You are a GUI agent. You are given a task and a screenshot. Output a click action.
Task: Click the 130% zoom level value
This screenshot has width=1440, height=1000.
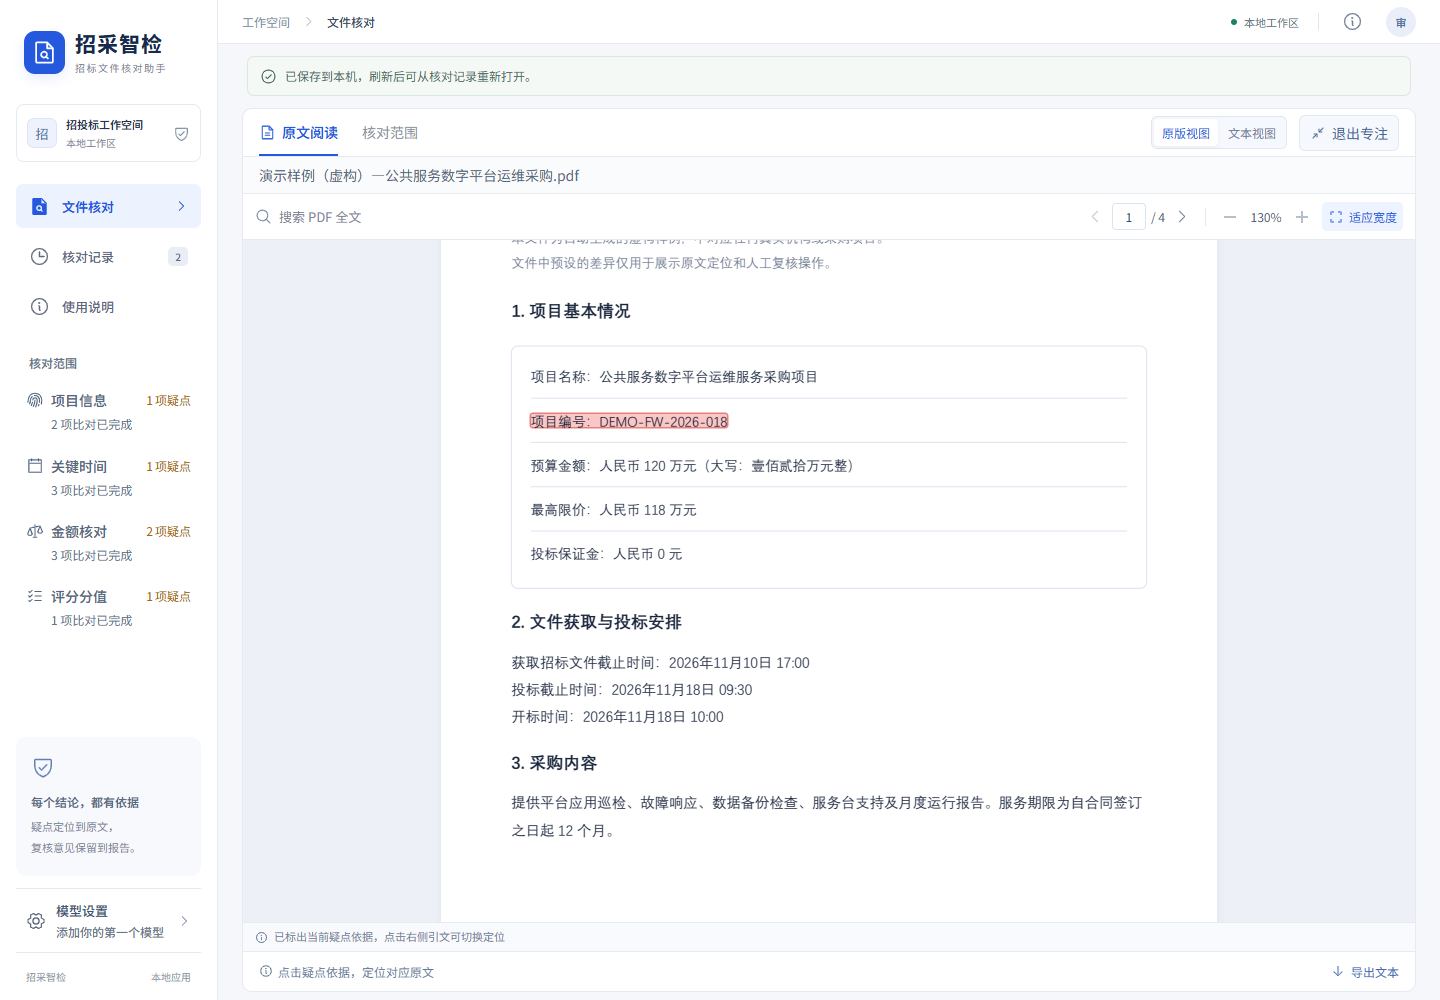coord(1266,217)
